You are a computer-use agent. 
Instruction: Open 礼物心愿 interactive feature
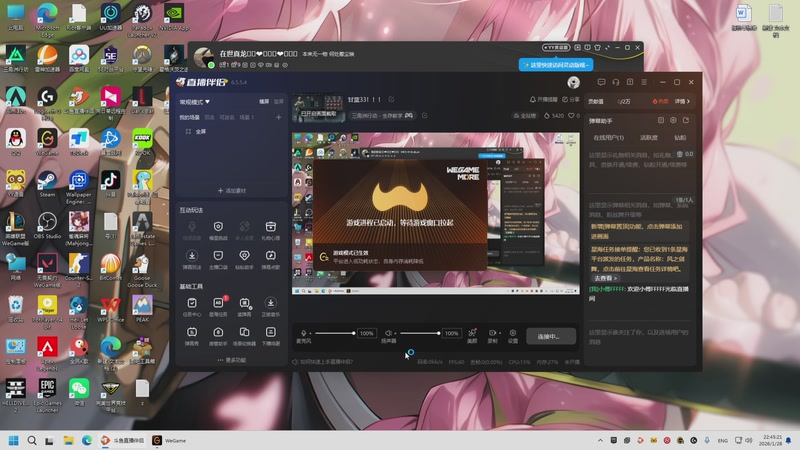(270, 230)
